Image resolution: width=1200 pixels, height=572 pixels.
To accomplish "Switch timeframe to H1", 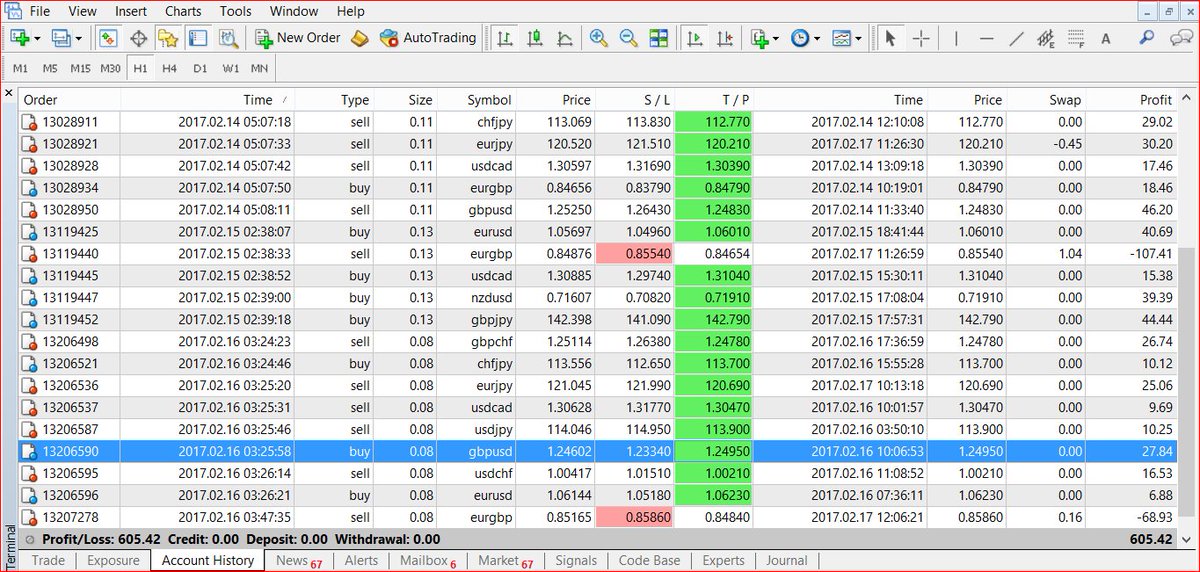I will pyautogui.click(x=140, y=68).
